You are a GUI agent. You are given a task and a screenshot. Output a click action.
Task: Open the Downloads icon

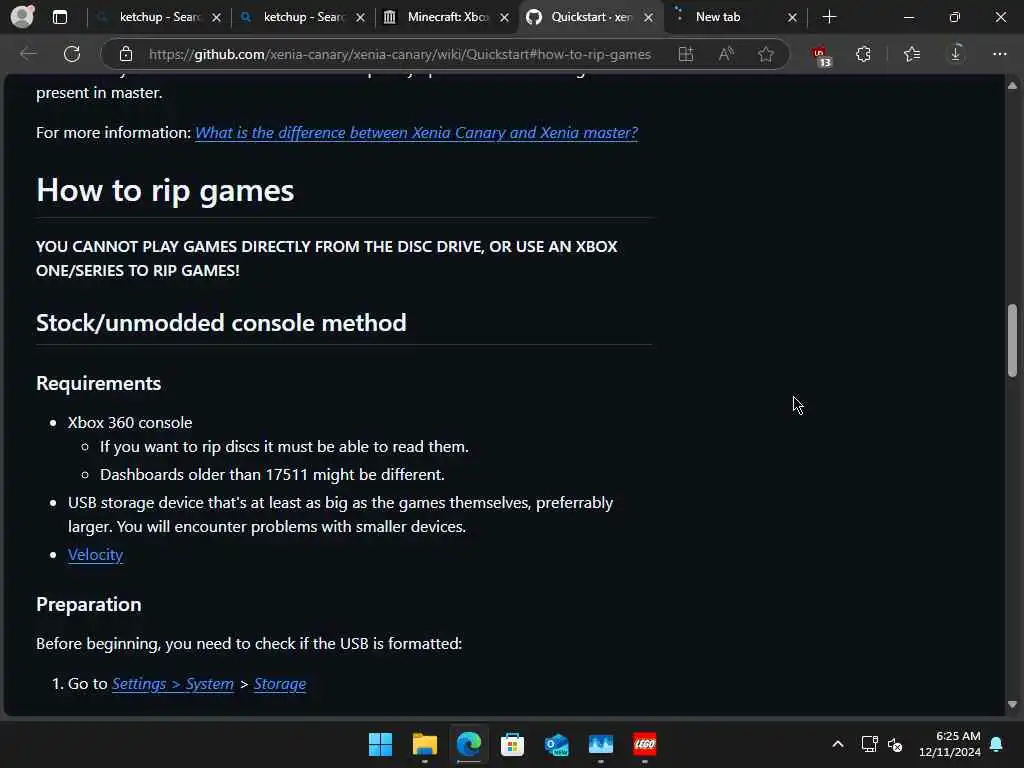tap(956, 54)
